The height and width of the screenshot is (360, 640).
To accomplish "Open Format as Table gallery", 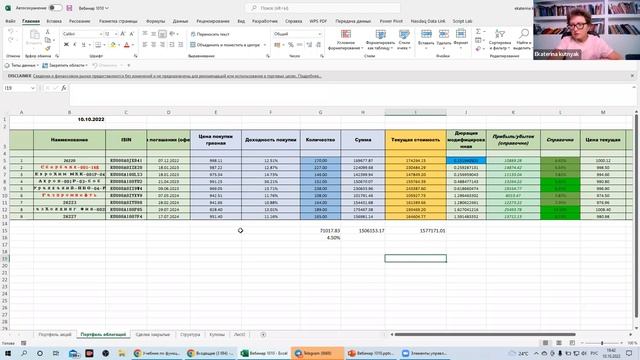I will [x=380, y=40].
